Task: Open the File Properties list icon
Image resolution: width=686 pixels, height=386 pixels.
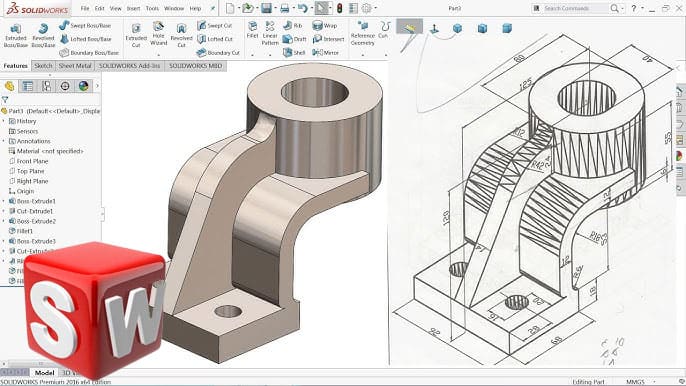Action: point(353,8)
